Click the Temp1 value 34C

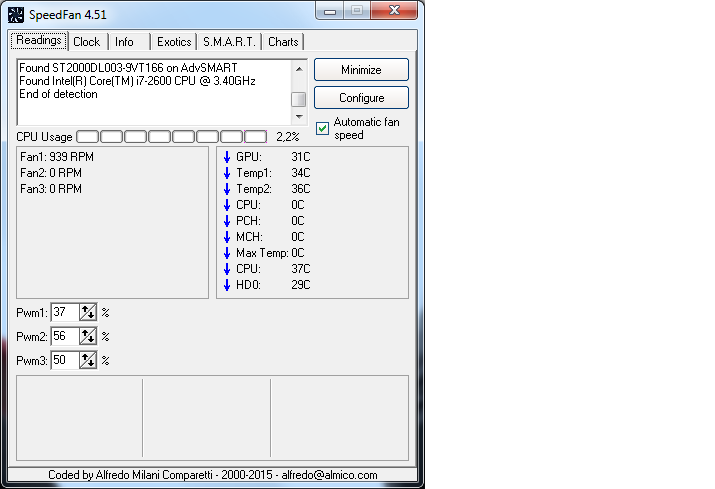(301, 173)
